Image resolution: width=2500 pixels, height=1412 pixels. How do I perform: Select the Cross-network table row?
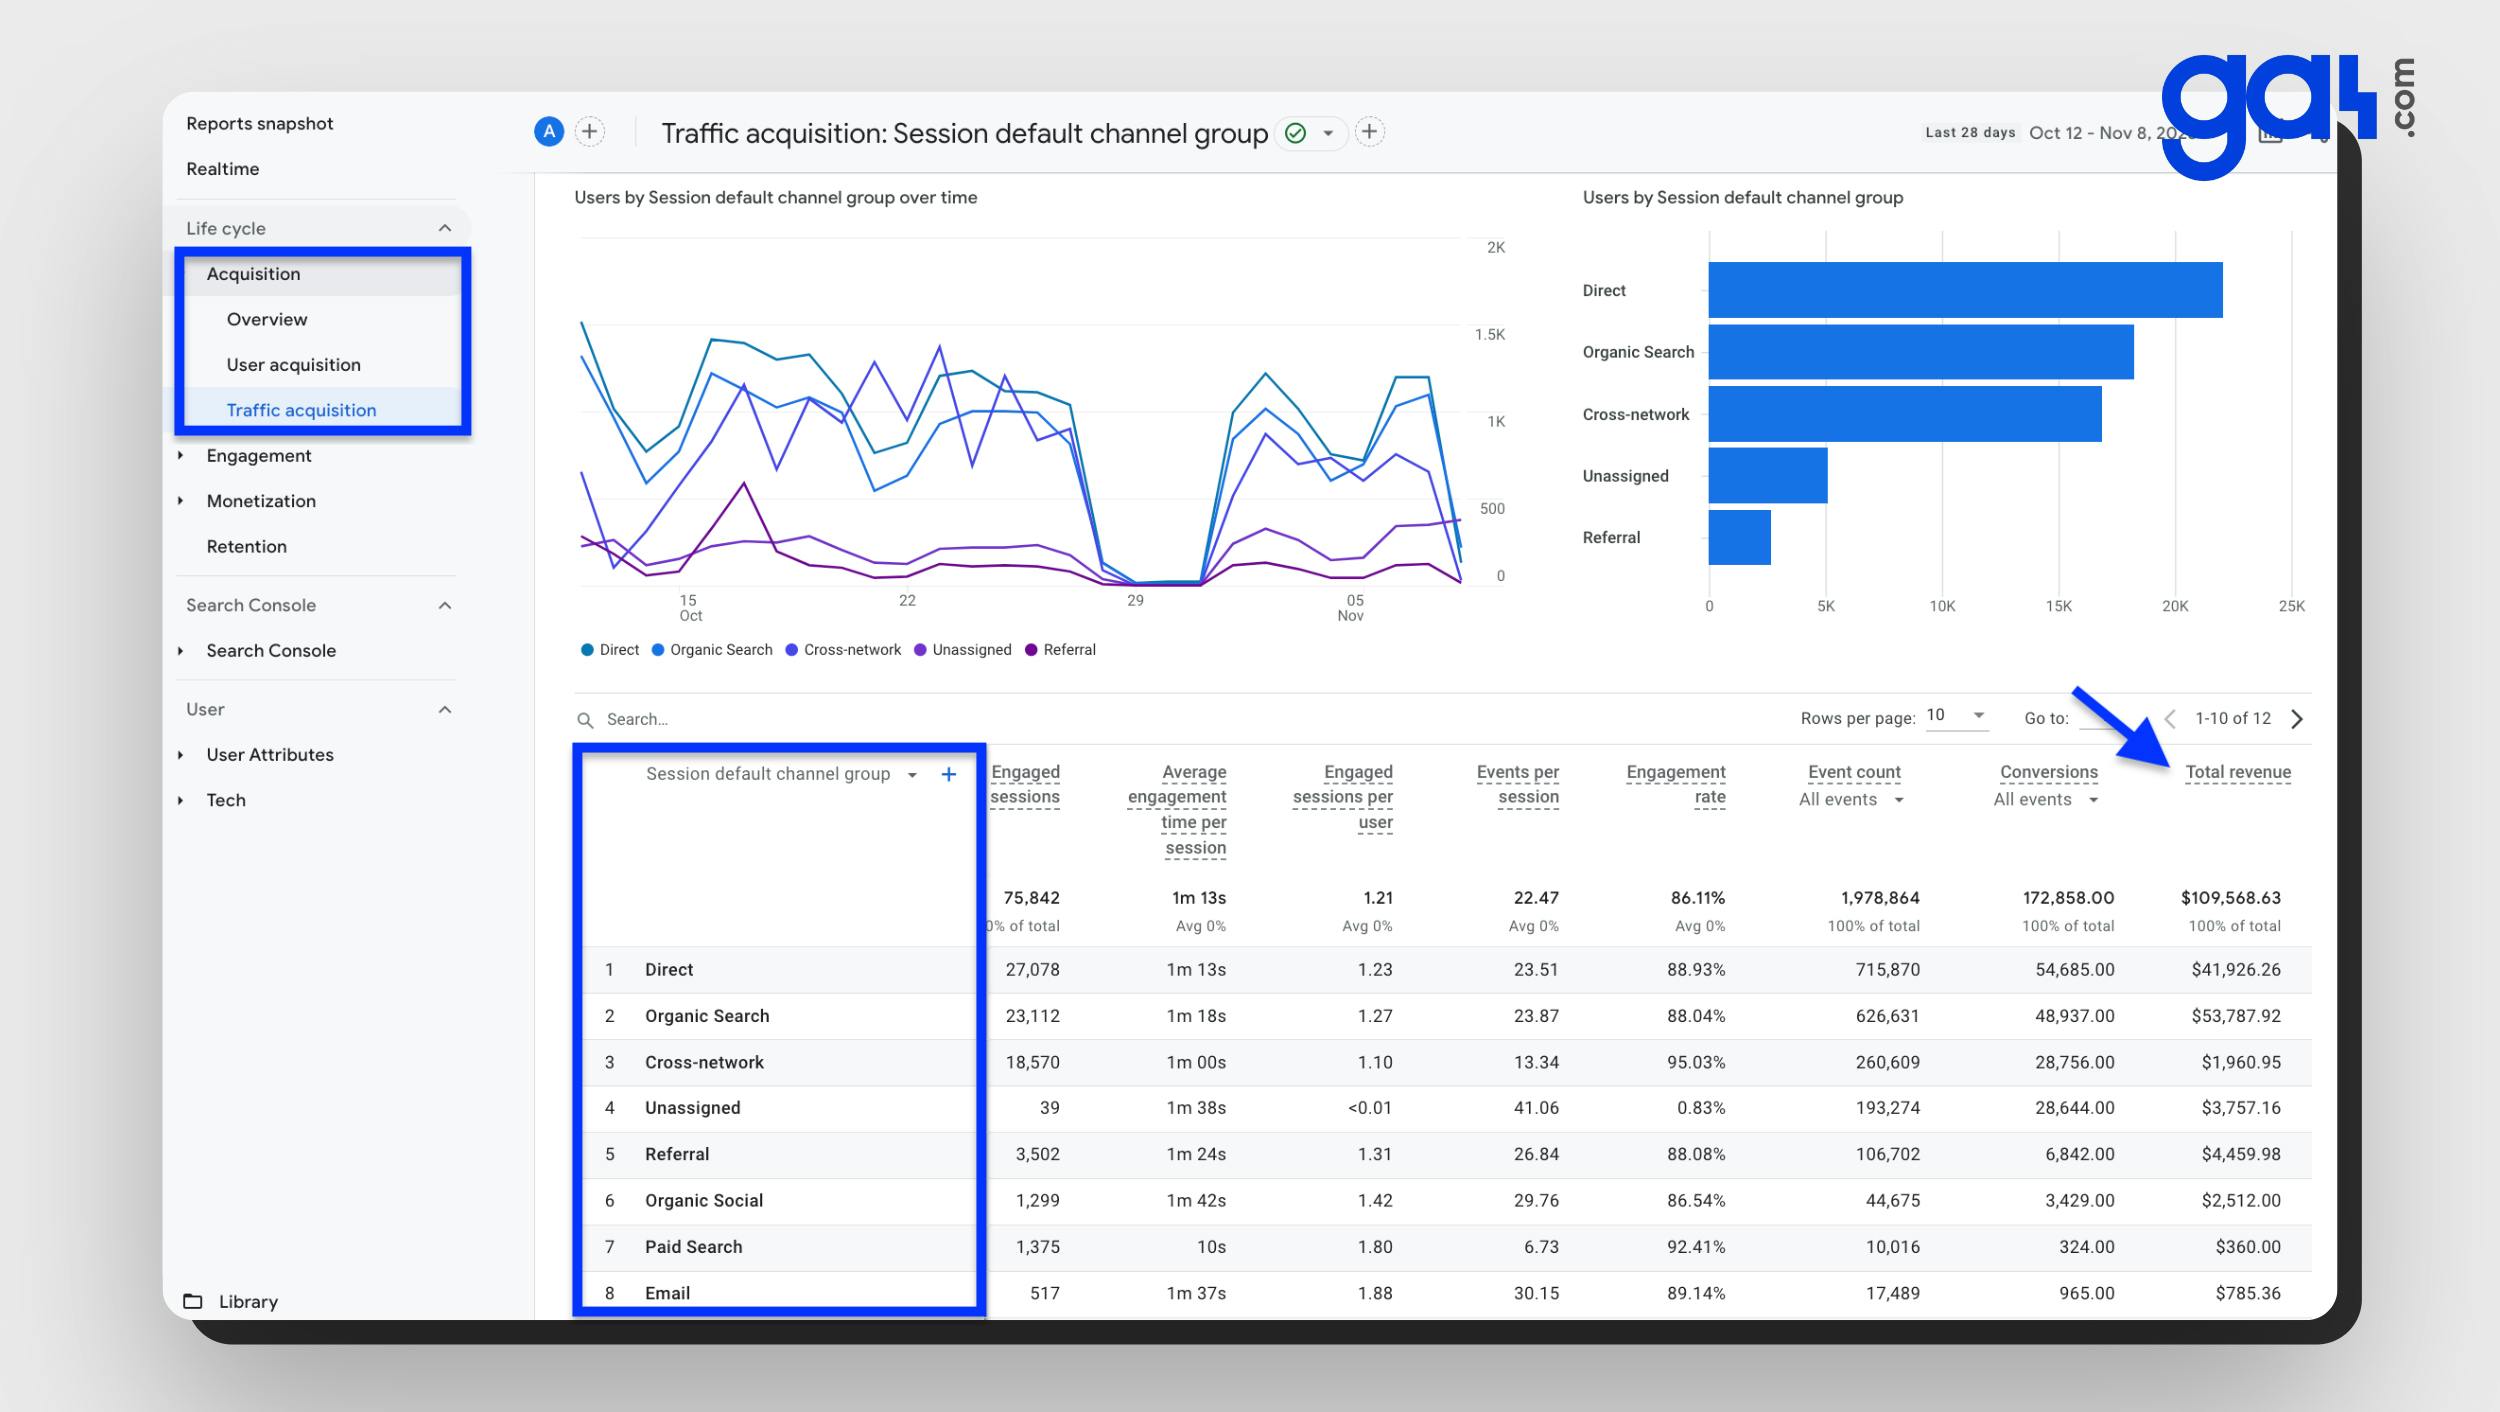pyautogui.click(x=1447, y=1062)
